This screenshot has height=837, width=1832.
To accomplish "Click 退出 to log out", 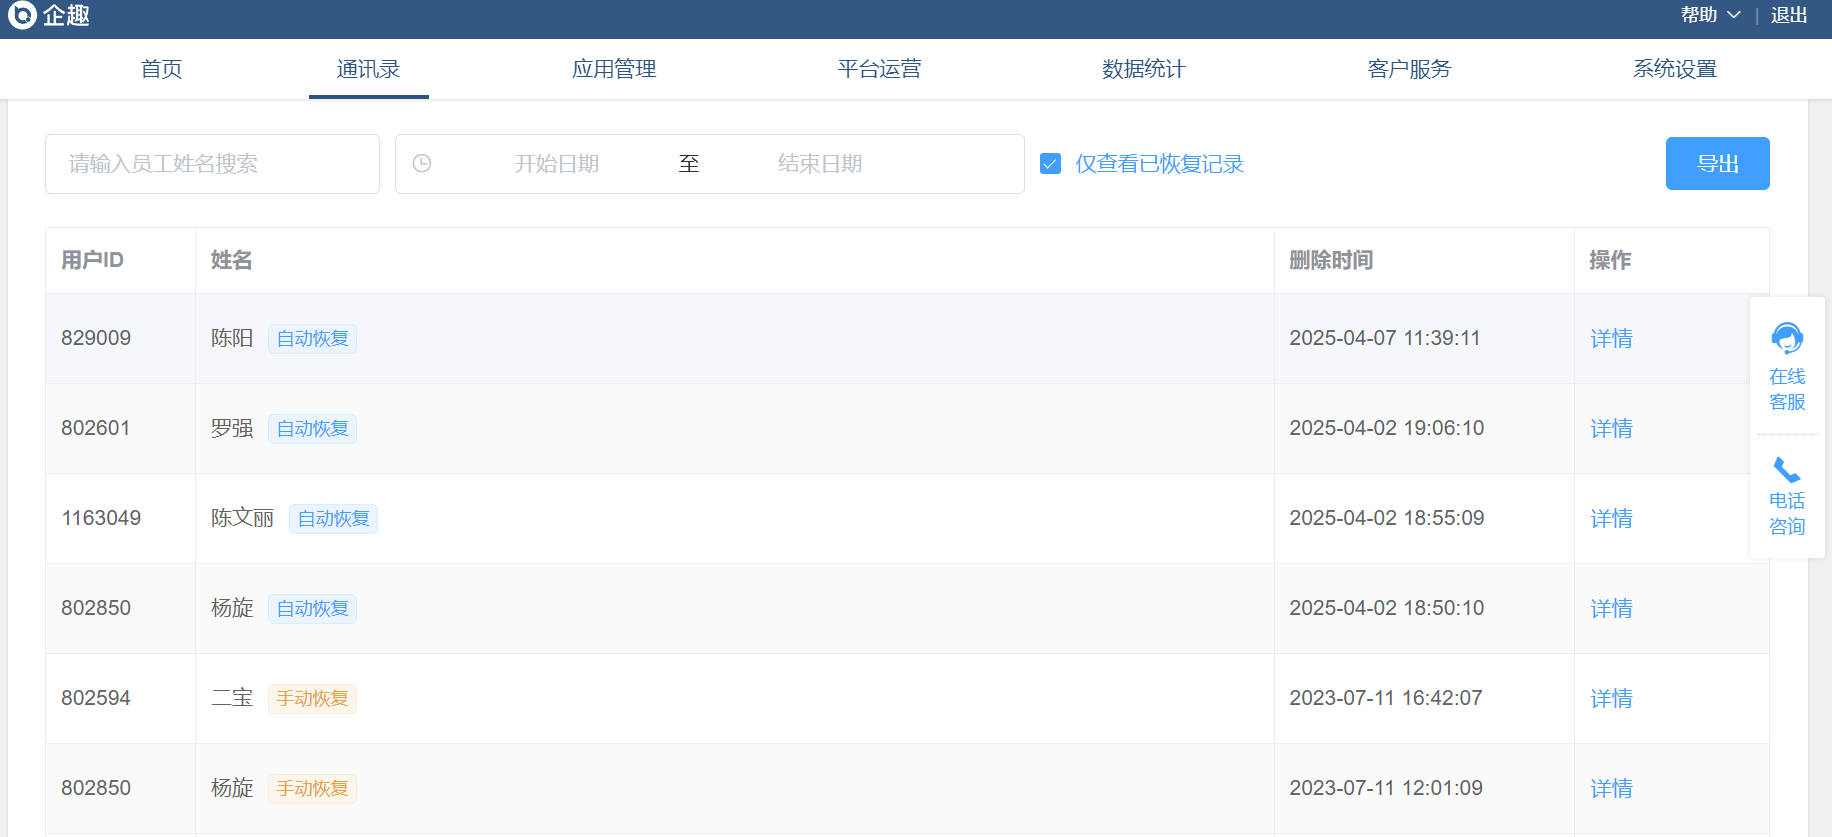I will click(x=1788, y=15).
